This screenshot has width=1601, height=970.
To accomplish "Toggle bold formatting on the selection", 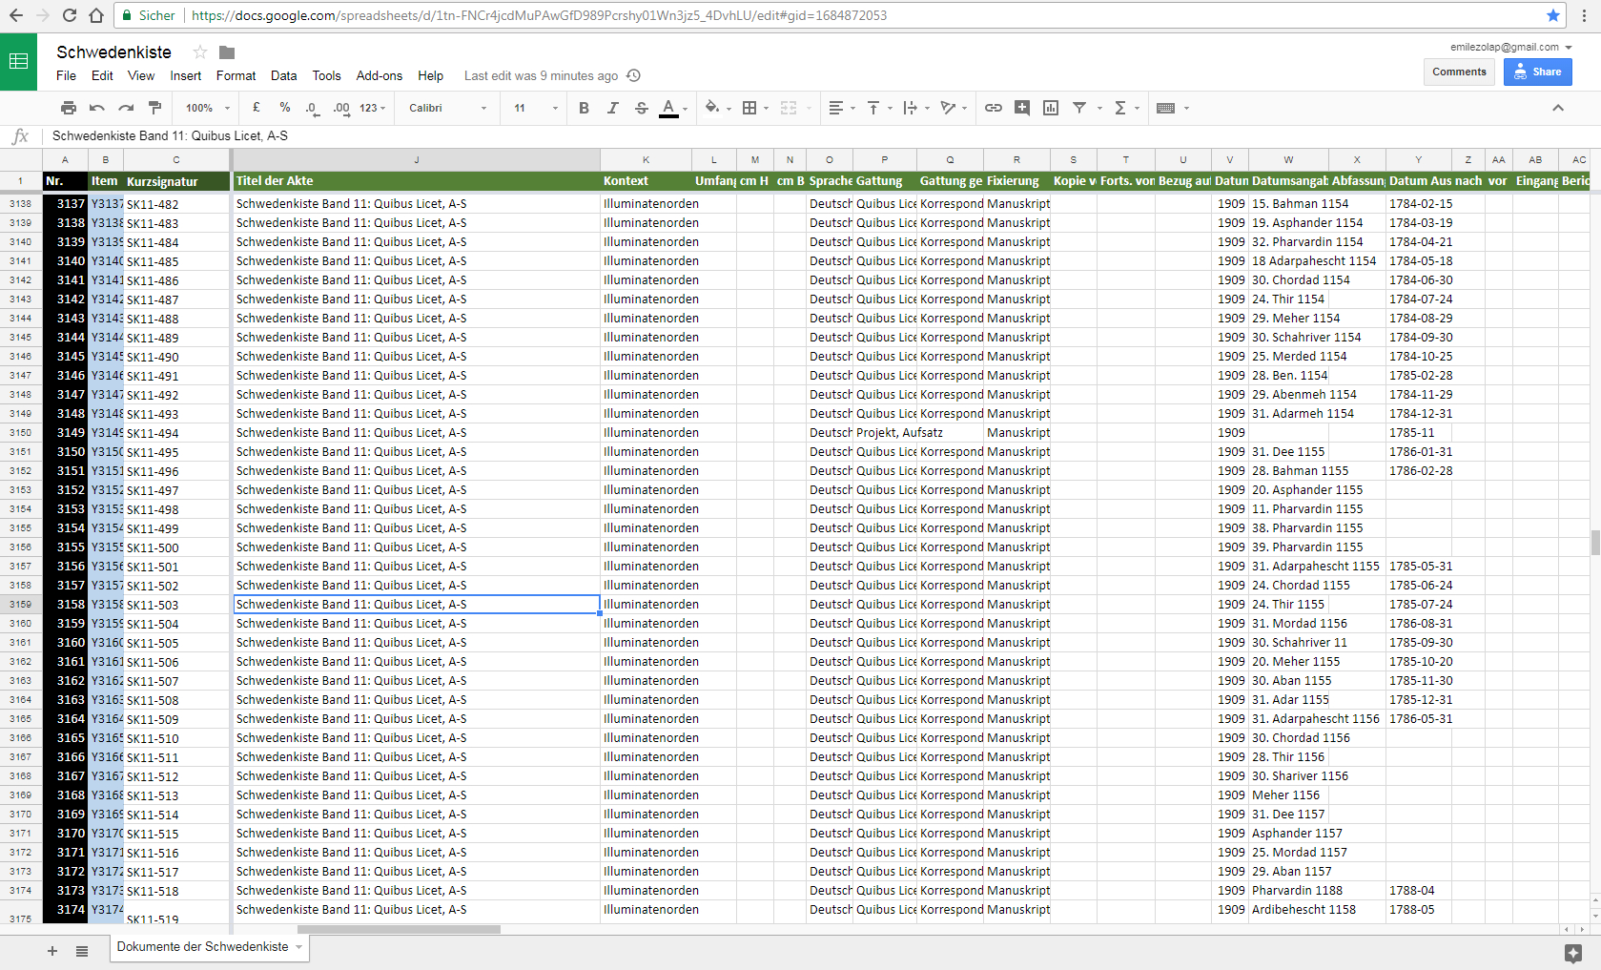I will (584, 107).
